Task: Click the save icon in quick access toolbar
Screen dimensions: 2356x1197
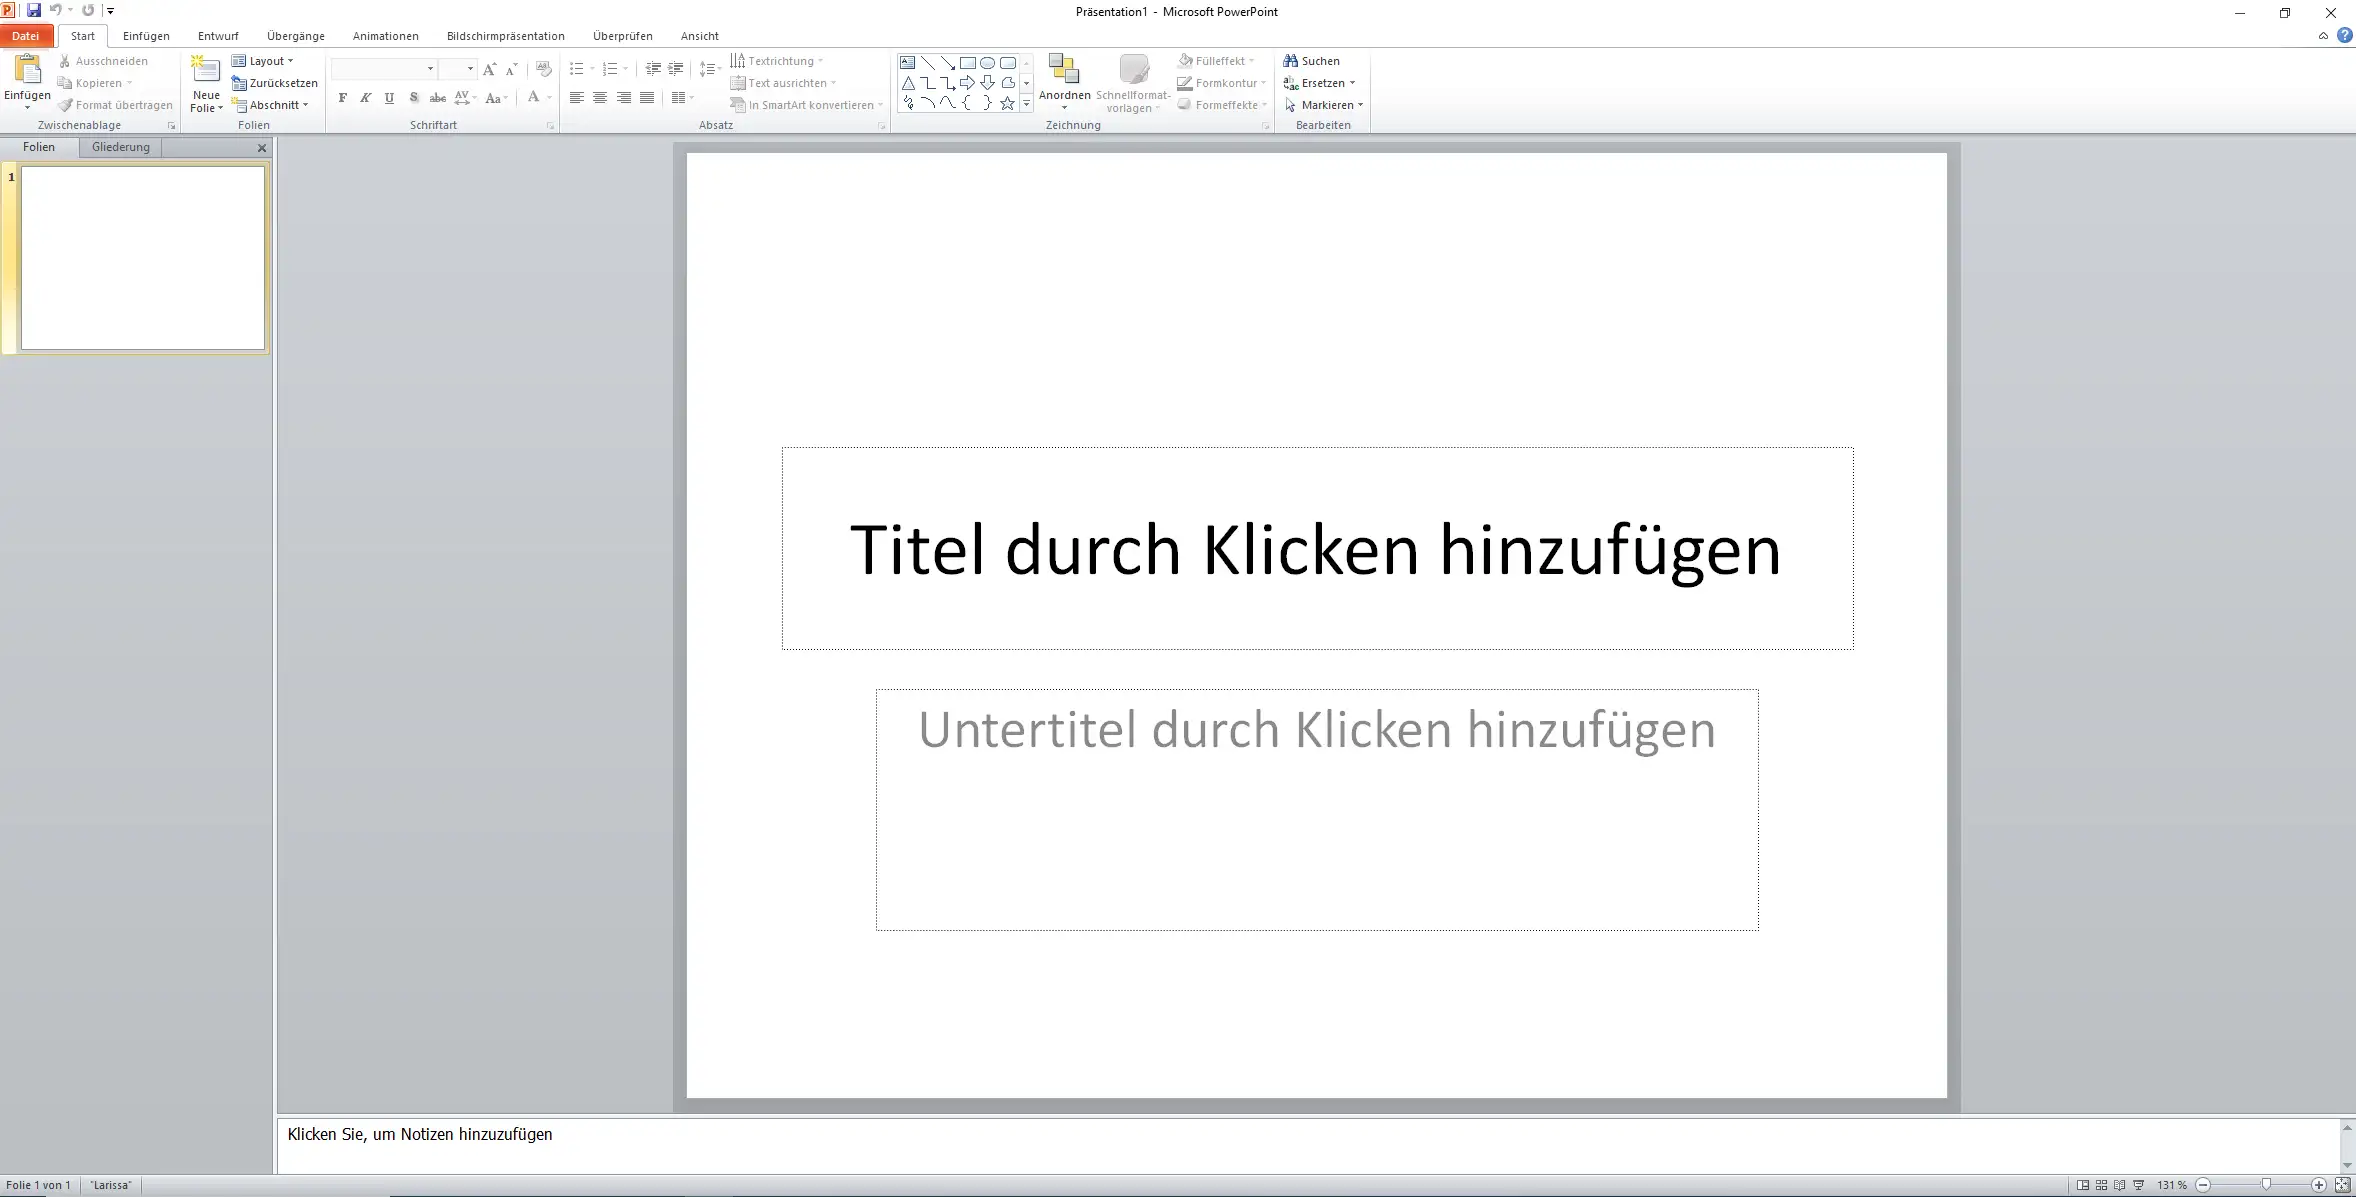Action: pyautogui.click(x=34, y=10)
